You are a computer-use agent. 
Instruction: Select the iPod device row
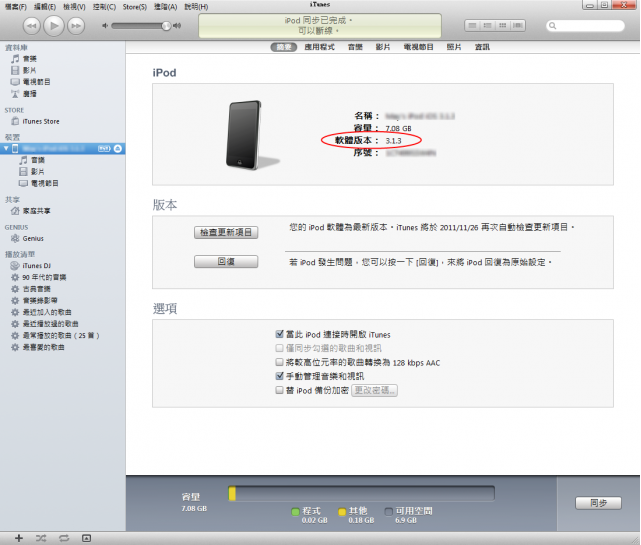[63, 148]
